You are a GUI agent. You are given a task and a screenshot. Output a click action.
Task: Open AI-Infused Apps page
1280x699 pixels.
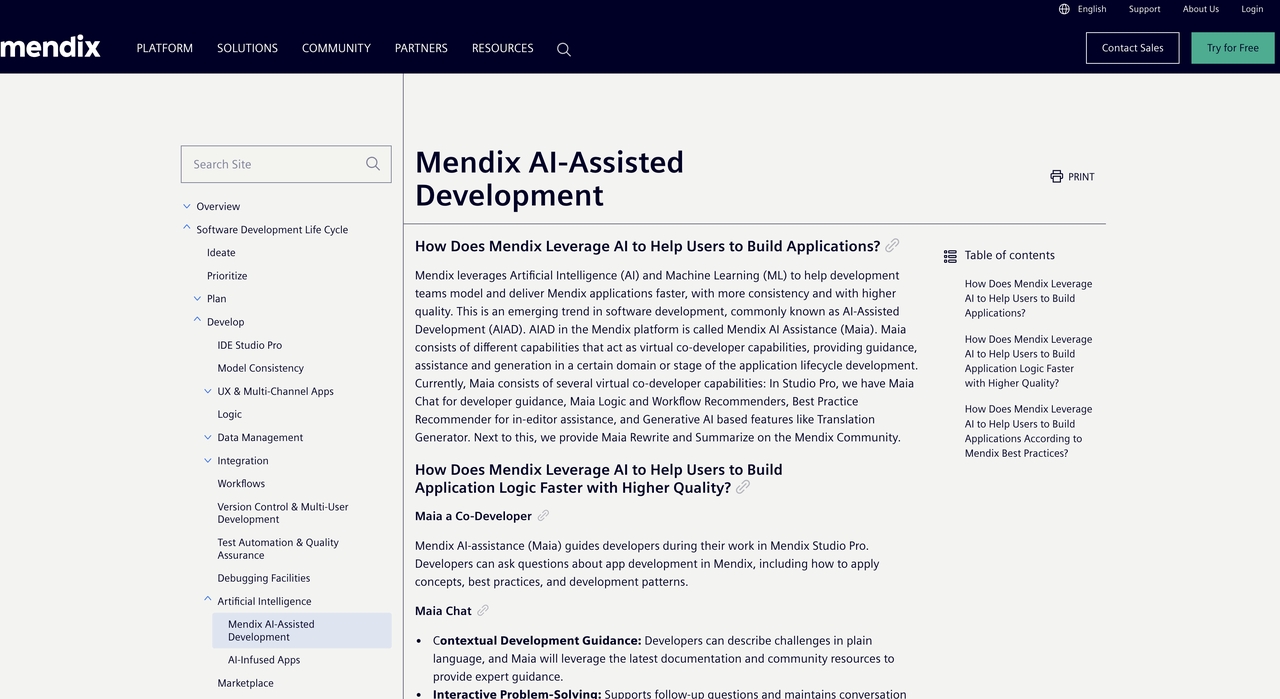(264, 660)
